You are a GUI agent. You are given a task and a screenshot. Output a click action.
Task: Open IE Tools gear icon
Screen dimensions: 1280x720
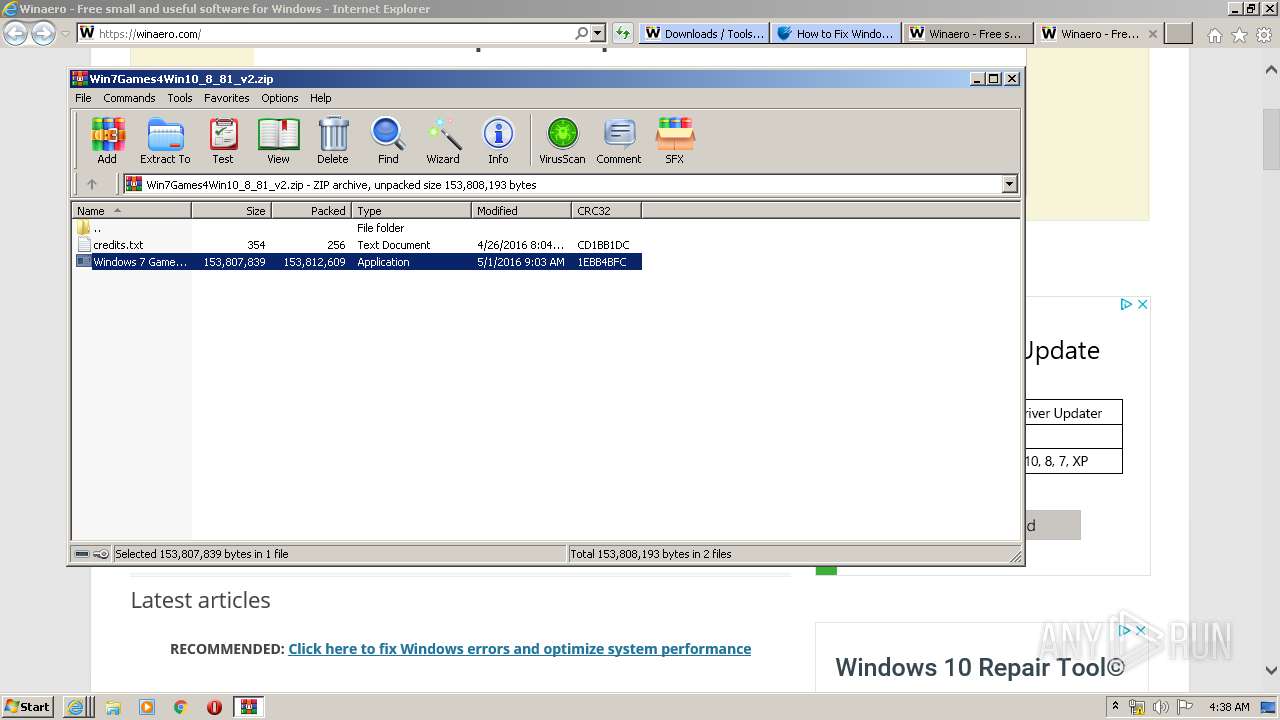click(1265, 35)
